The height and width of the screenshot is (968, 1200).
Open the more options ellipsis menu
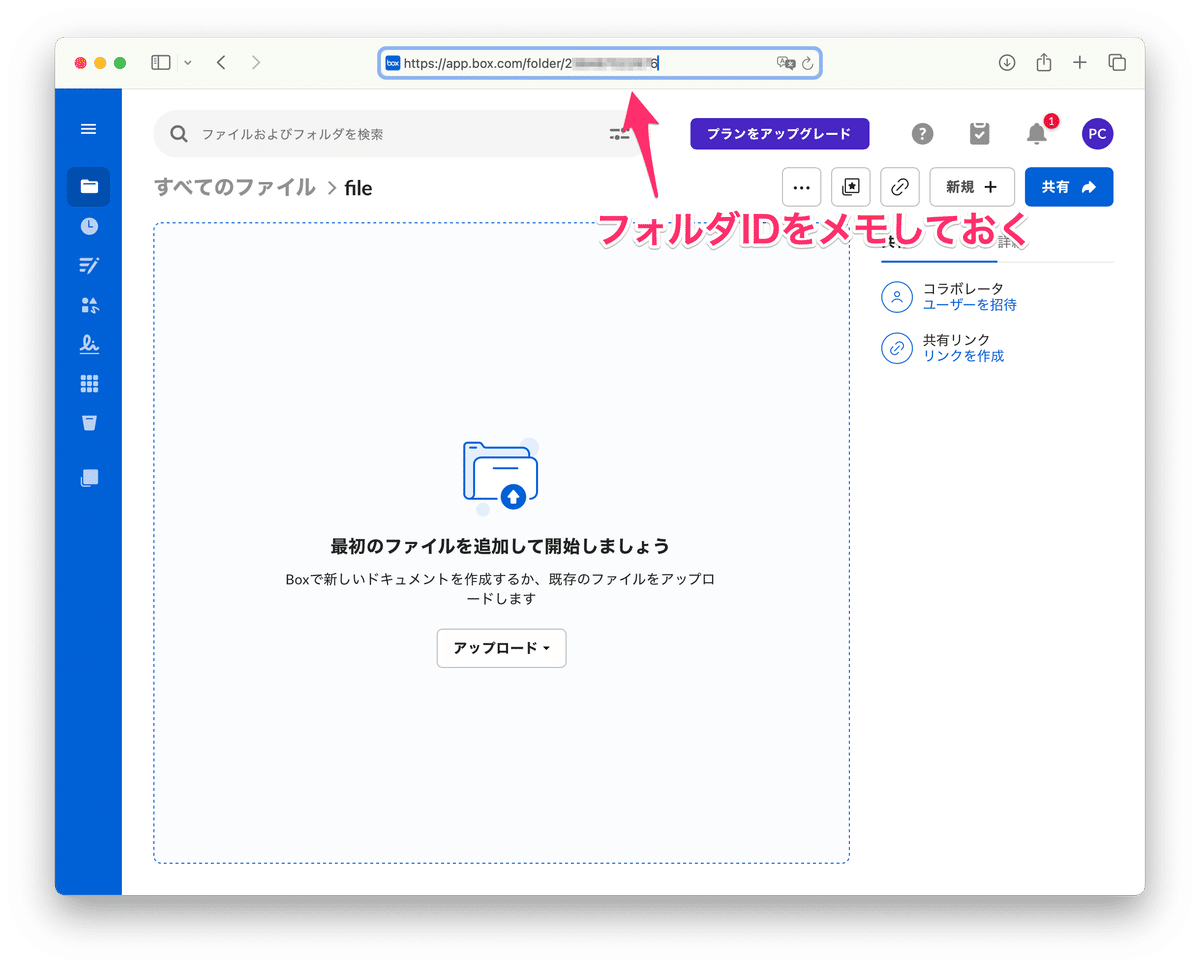800,187
